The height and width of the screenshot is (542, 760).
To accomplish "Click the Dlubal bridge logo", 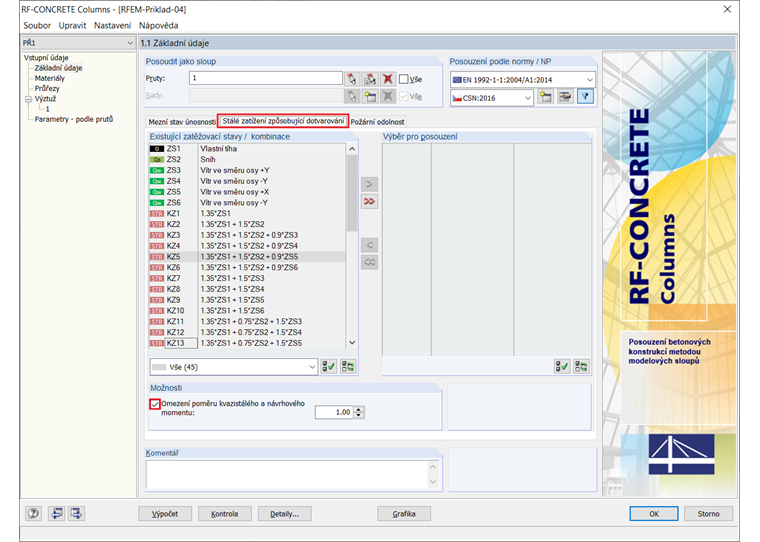I will pos(681,454).
